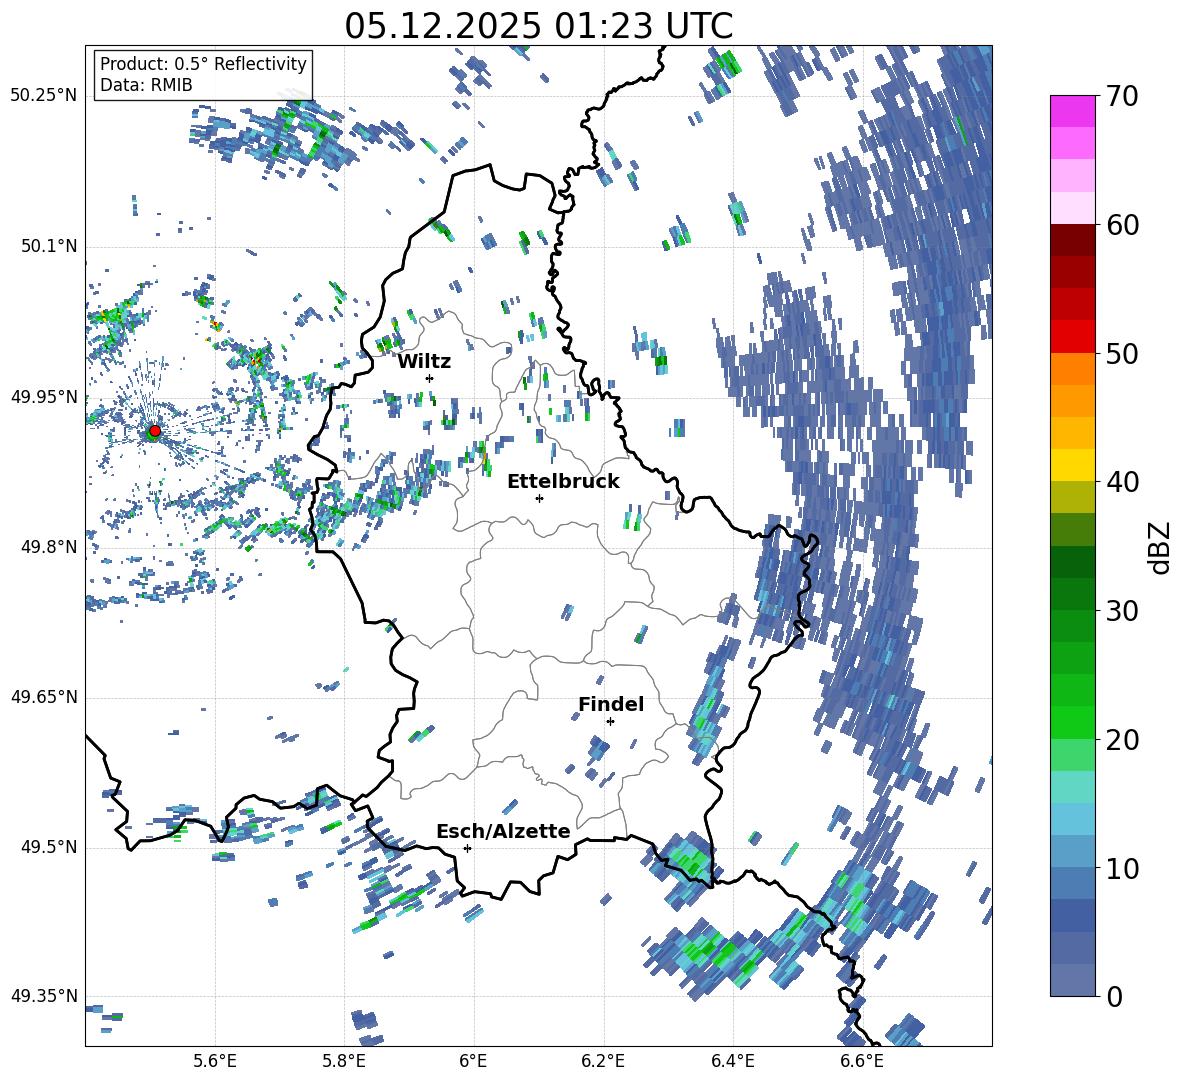Click the Esch/Alzette city label

tap(503, 832)
